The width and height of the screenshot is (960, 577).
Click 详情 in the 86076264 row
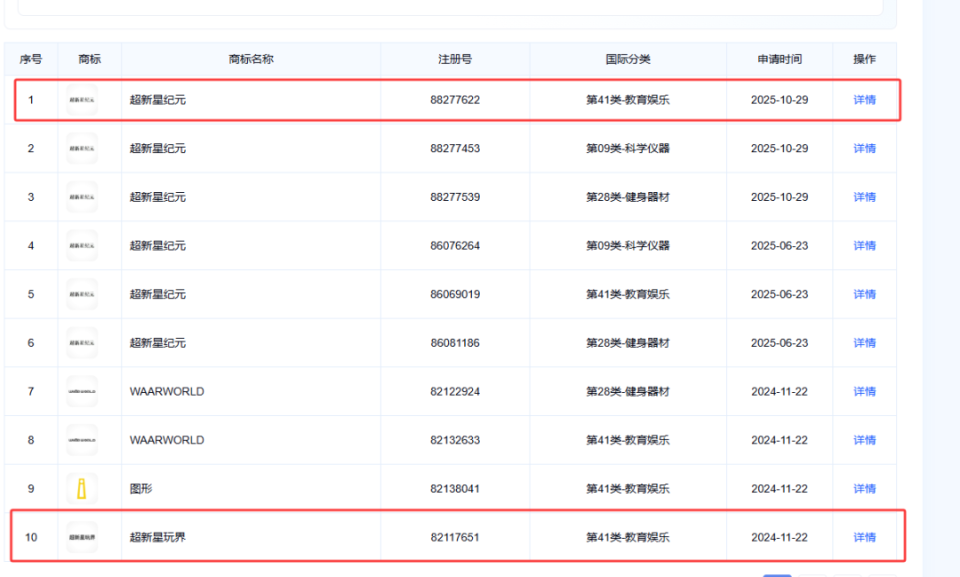(x=864, y=246)
